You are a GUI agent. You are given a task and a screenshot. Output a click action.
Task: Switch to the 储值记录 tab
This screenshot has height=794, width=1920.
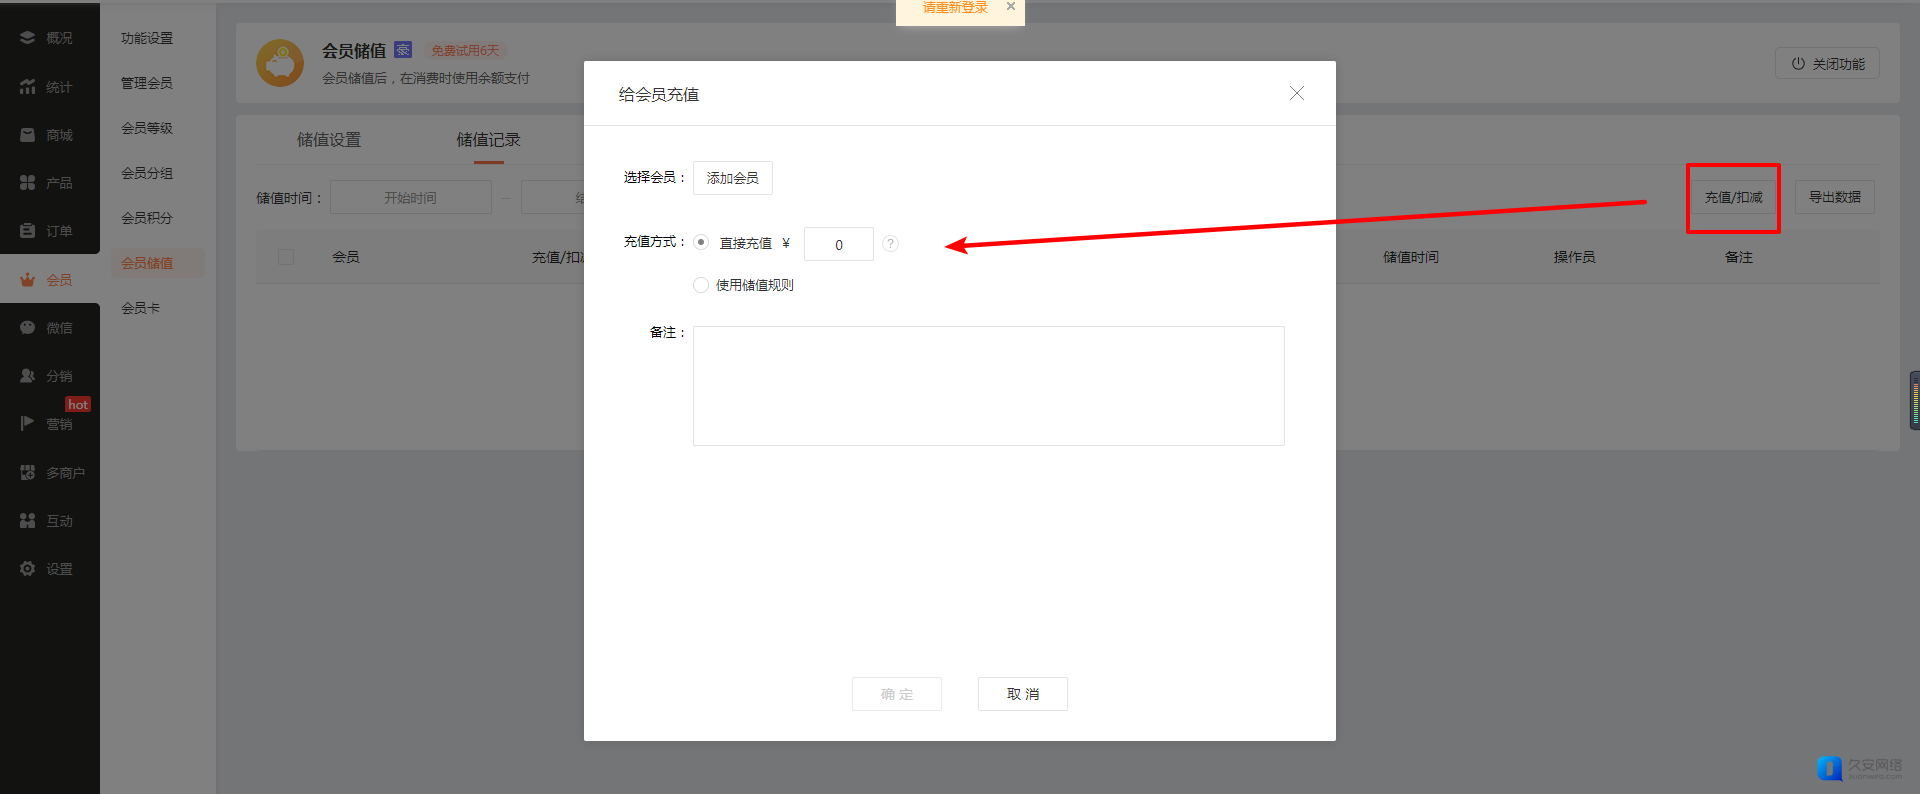coord(488,140)
